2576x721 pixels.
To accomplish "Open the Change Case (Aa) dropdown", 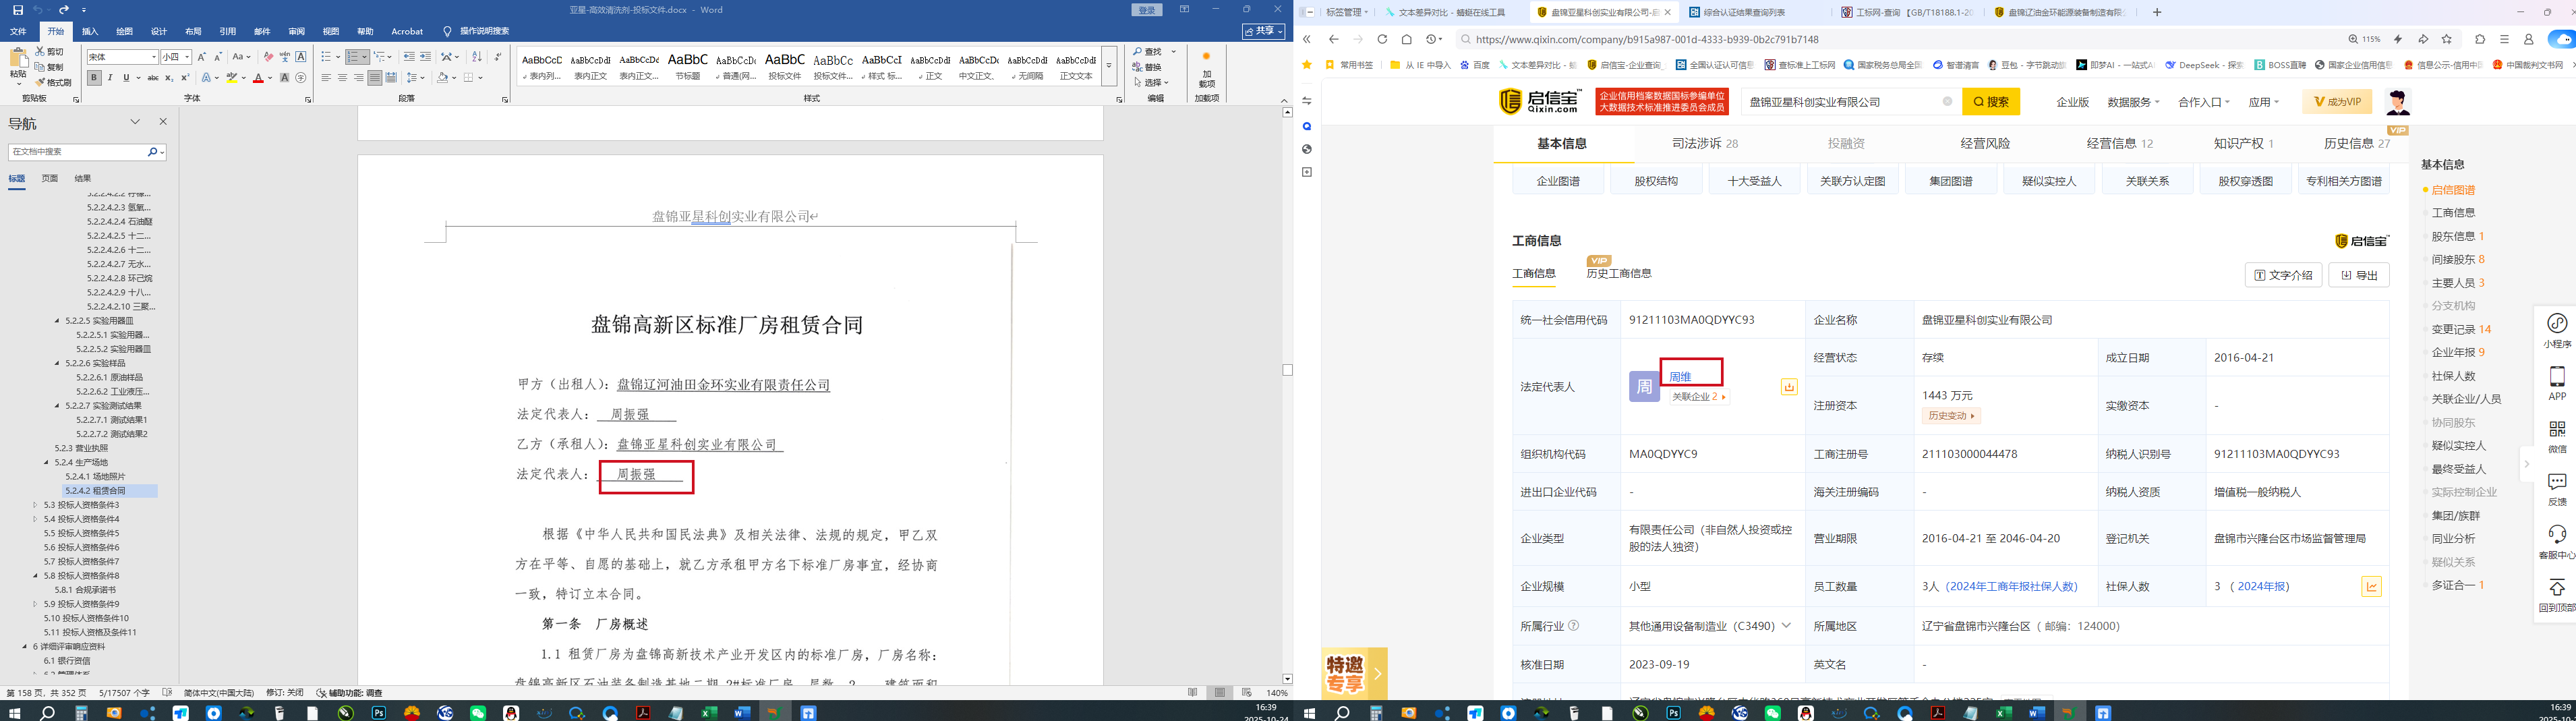I will pos(241,57).
